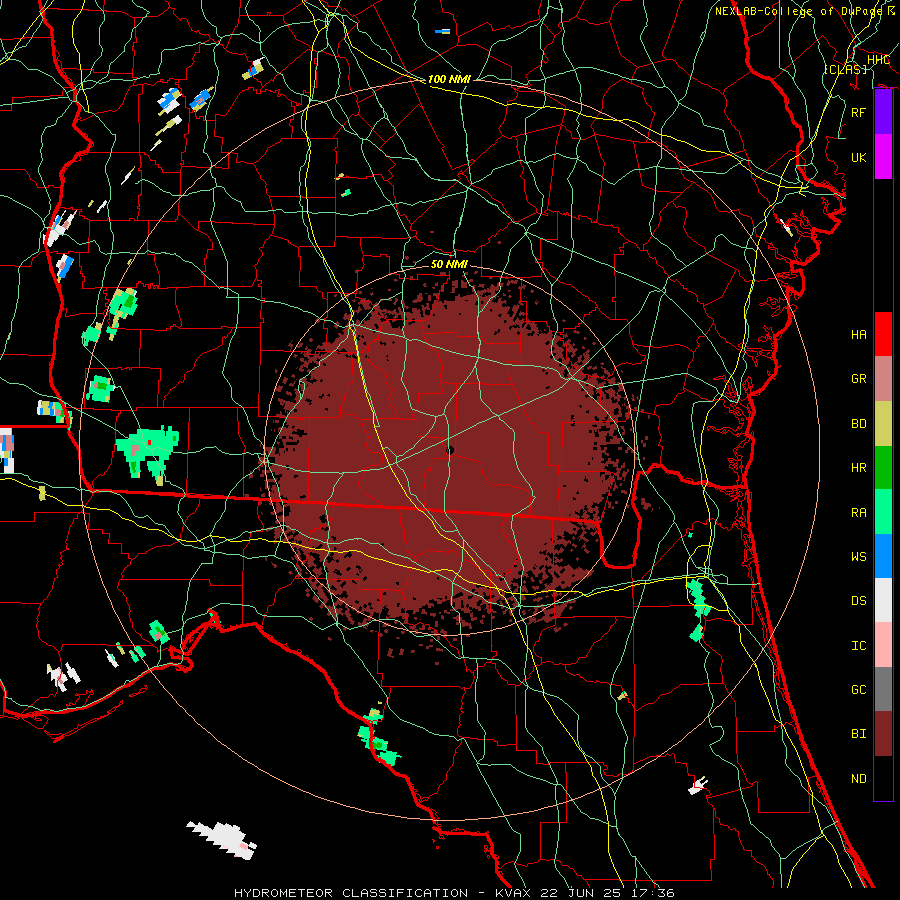
Task: Pick the light green RA legend swatch
Action: [883, 512]
